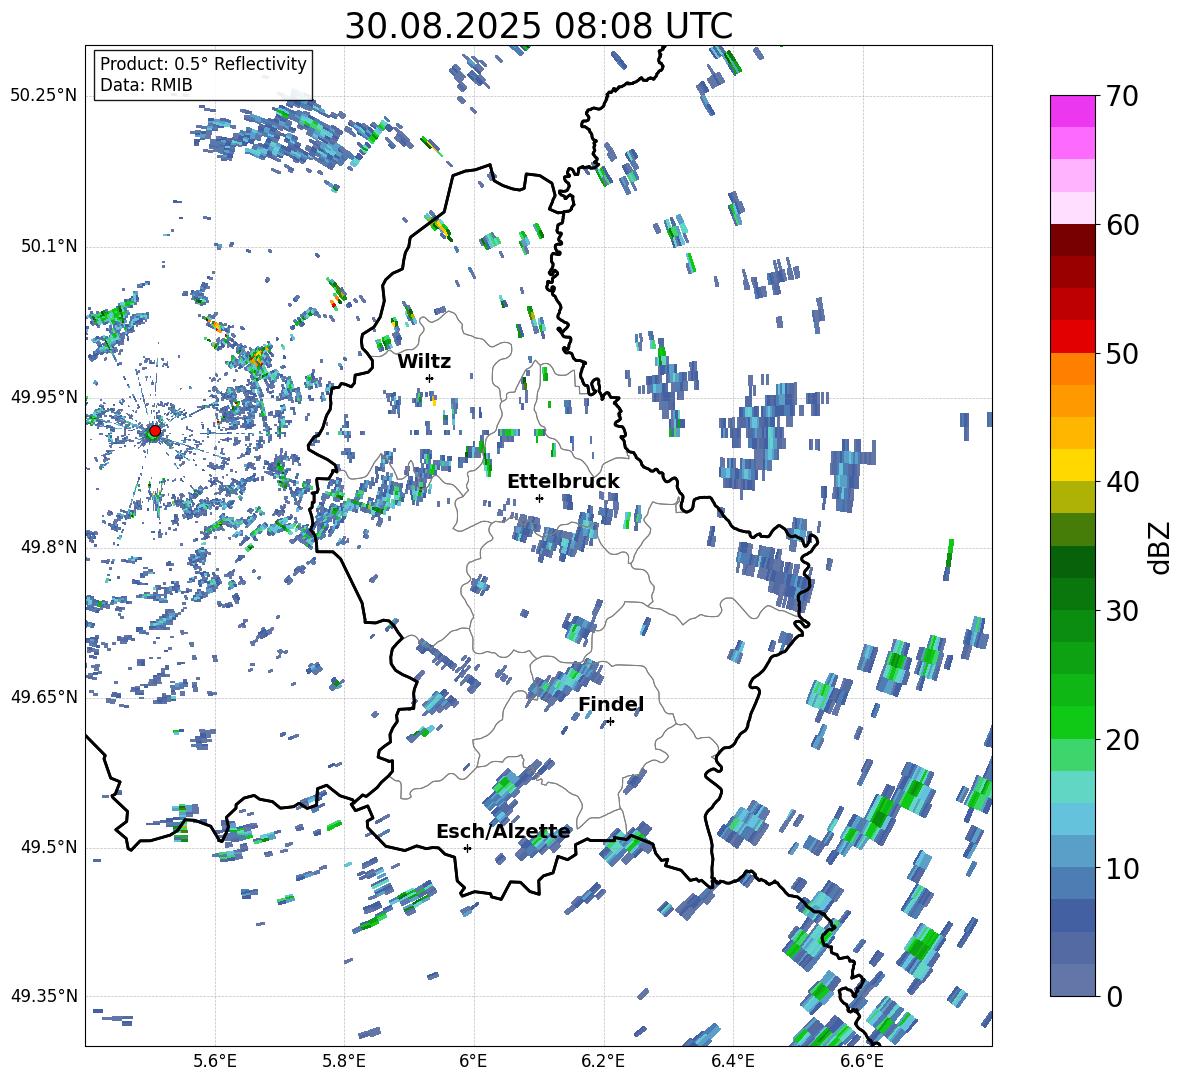Screen dimensions: 1184x1081
Task: Click the magenta top segment of colorbar
Action: click(x=1072, y=112)
